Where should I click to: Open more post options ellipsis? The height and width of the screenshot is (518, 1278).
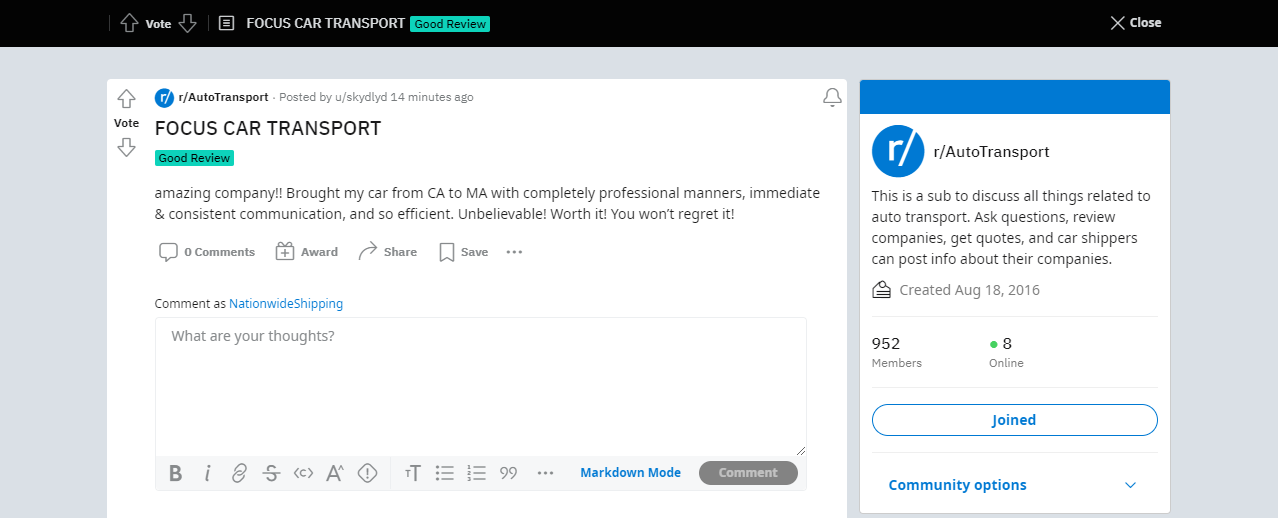(514, 252)
